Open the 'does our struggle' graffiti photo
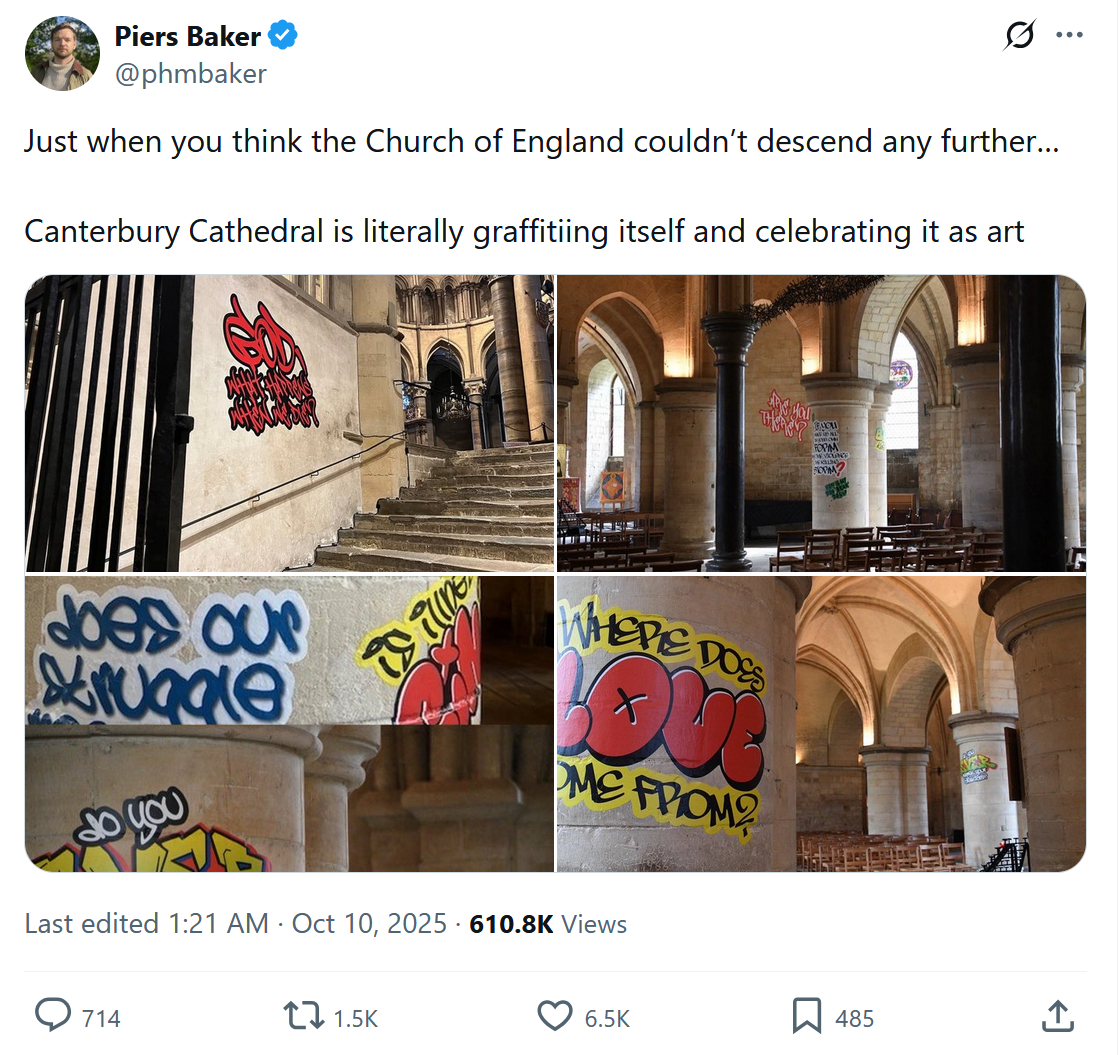This screenshot has height=1055, width=1119. tap(289, 723)
